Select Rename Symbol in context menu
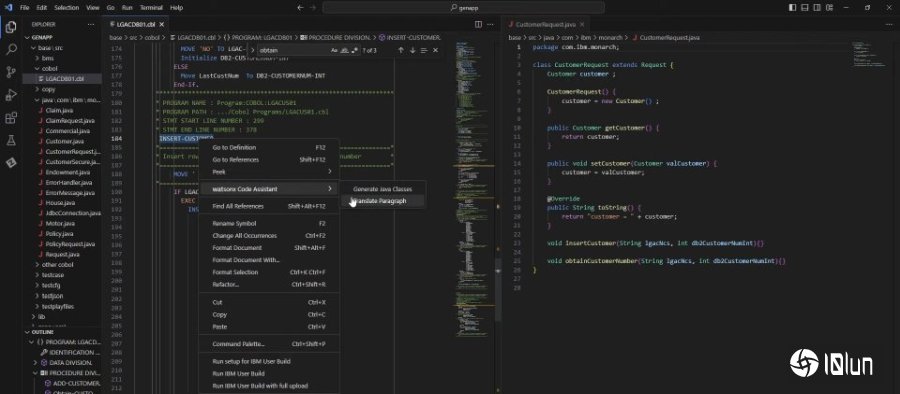 tap(269, 223)
